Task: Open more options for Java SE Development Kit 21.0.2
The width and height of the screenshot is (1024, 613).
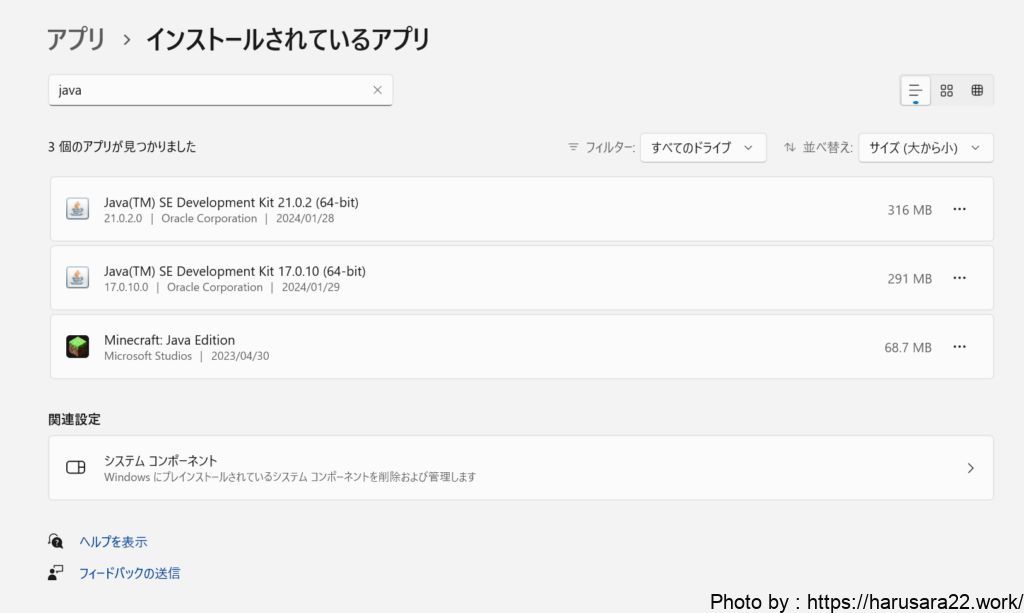Action: tap(959, 209)
